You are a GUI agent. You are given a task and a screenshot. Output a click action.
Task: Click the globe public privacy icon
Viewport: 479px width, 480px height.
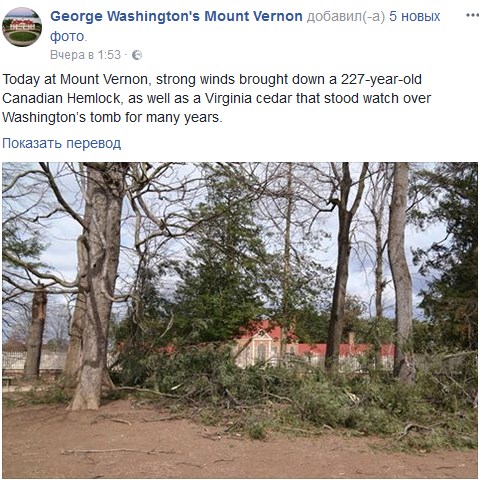pos(137,55)
